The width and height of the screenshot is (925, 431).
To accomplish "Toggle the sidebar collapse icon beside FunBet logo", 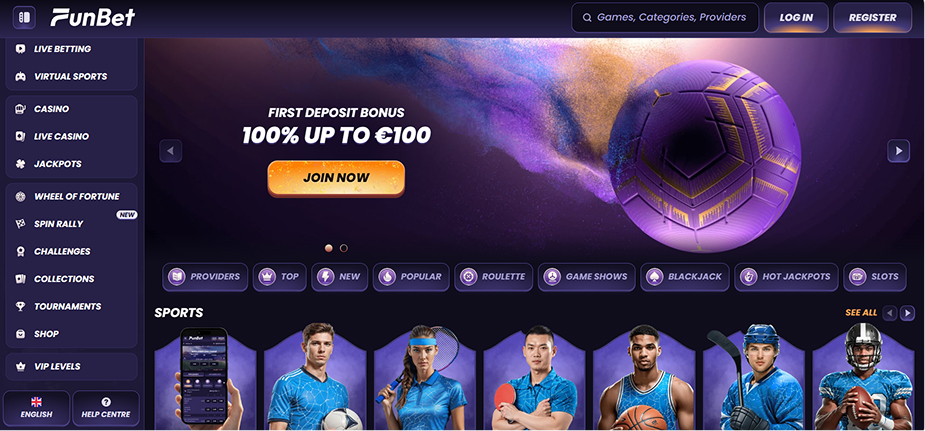I will point(24,17).
